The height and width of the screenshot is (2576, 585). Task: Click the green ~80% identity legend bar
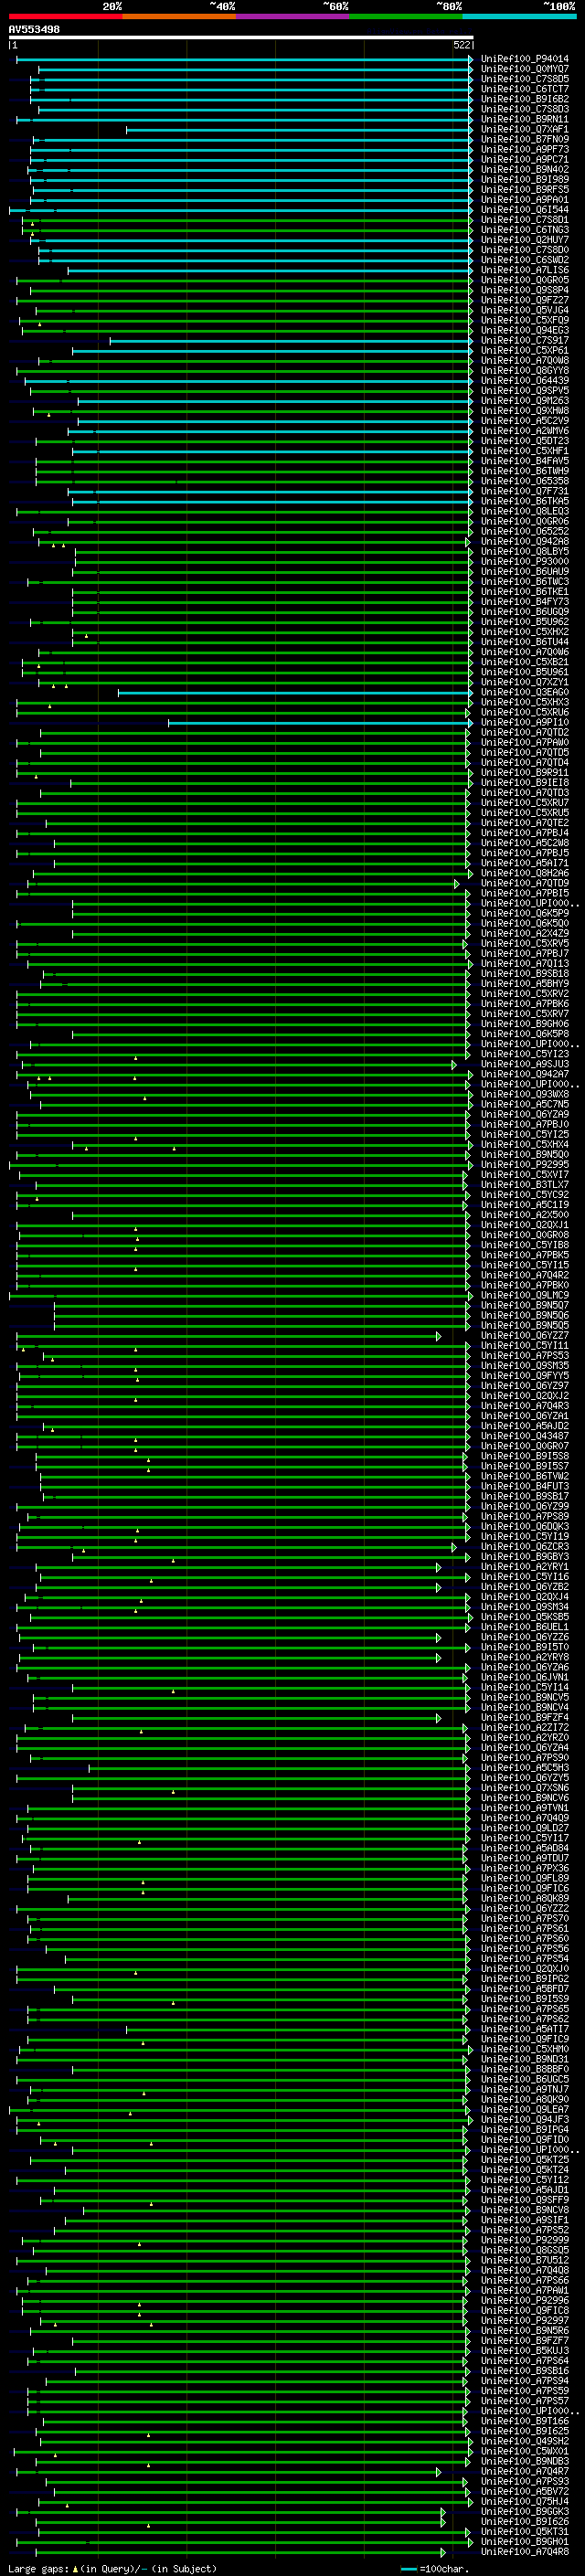[405, 16]
